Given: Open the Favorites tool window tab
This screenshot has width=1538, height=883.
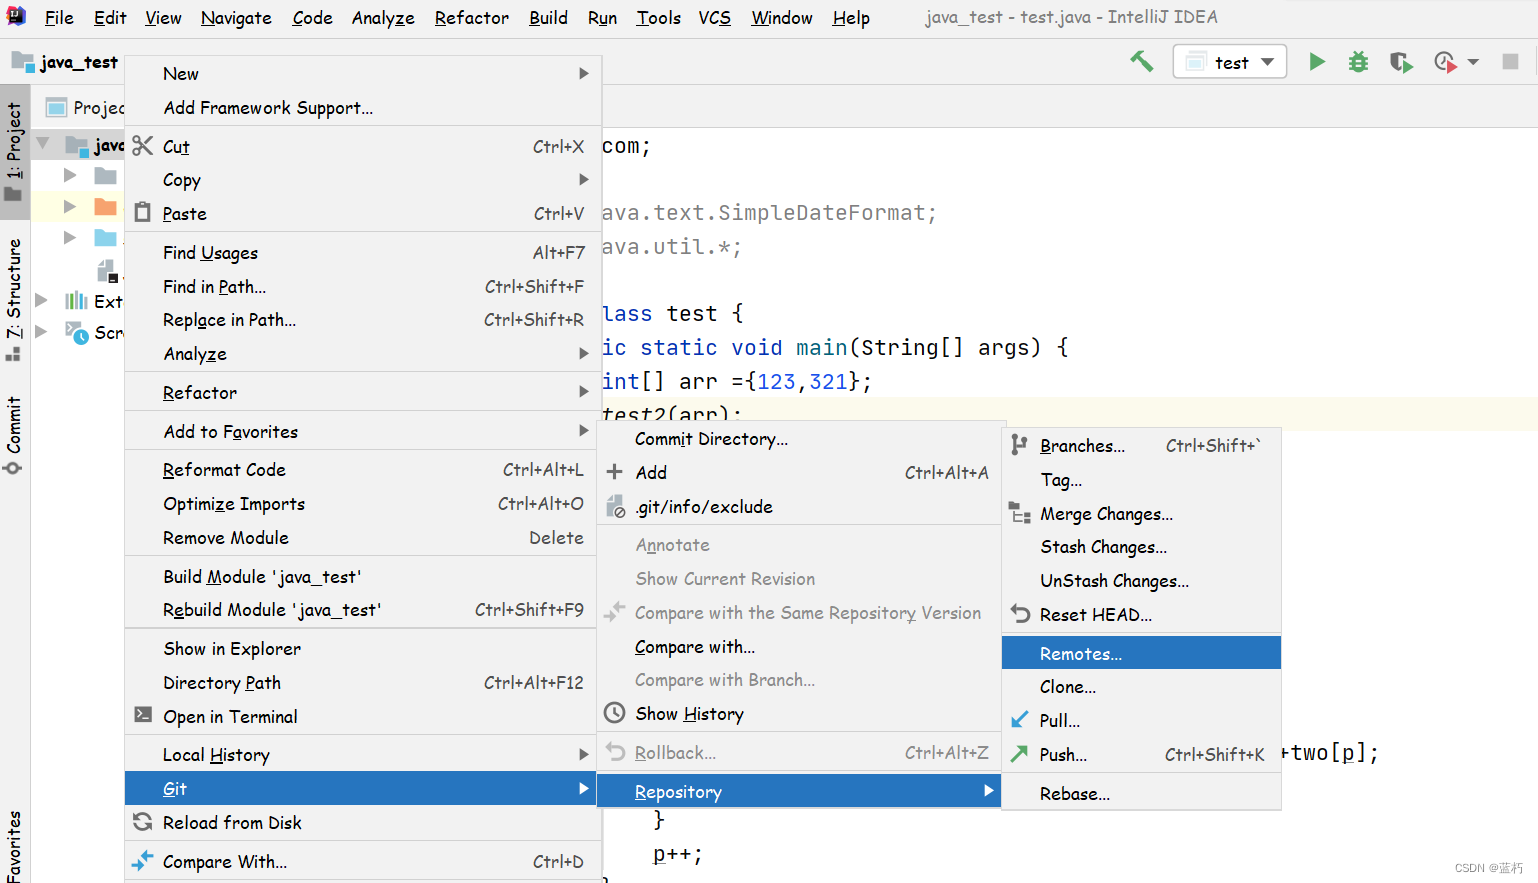Looking at the screenshot, I should click(14, 846).
